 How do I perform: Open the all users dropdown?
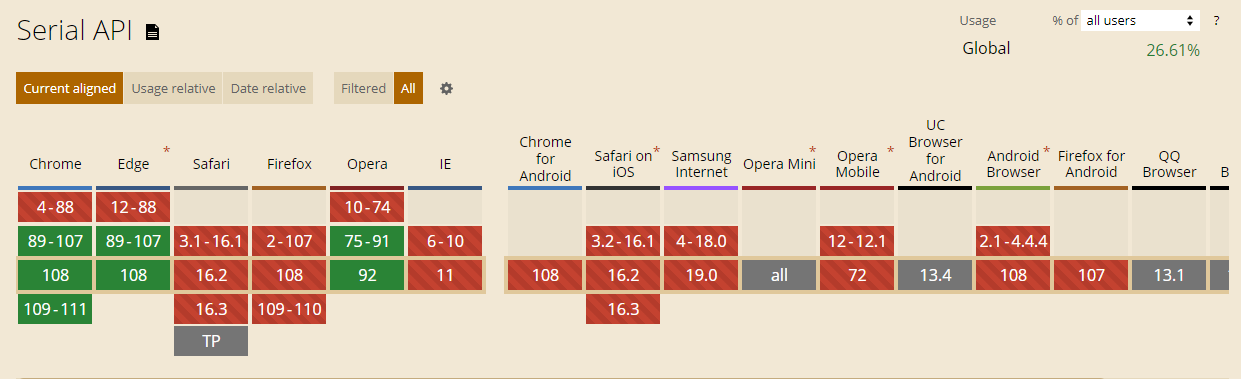[1140, 20]
